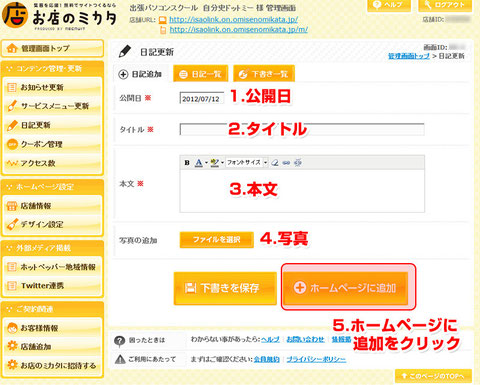This screenshot has height=385, width=480.
Task: Open 店舗情報 in the sidebar
Action: (52, 206)
